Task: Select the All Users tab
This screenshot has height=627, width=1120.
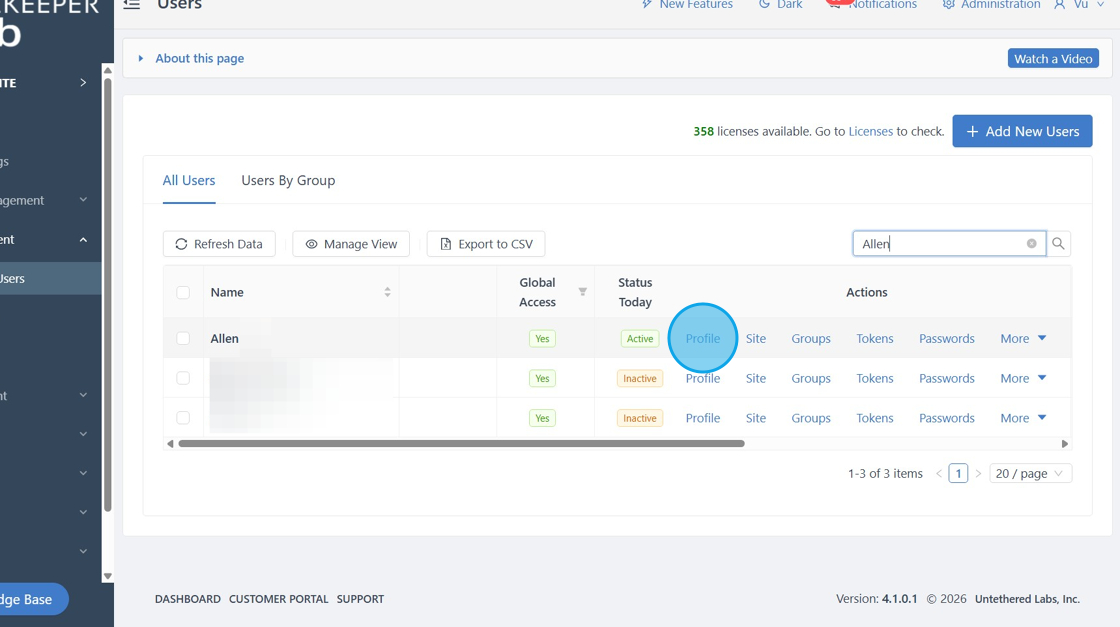Action: pyautogui.click(x=189, y=181)
